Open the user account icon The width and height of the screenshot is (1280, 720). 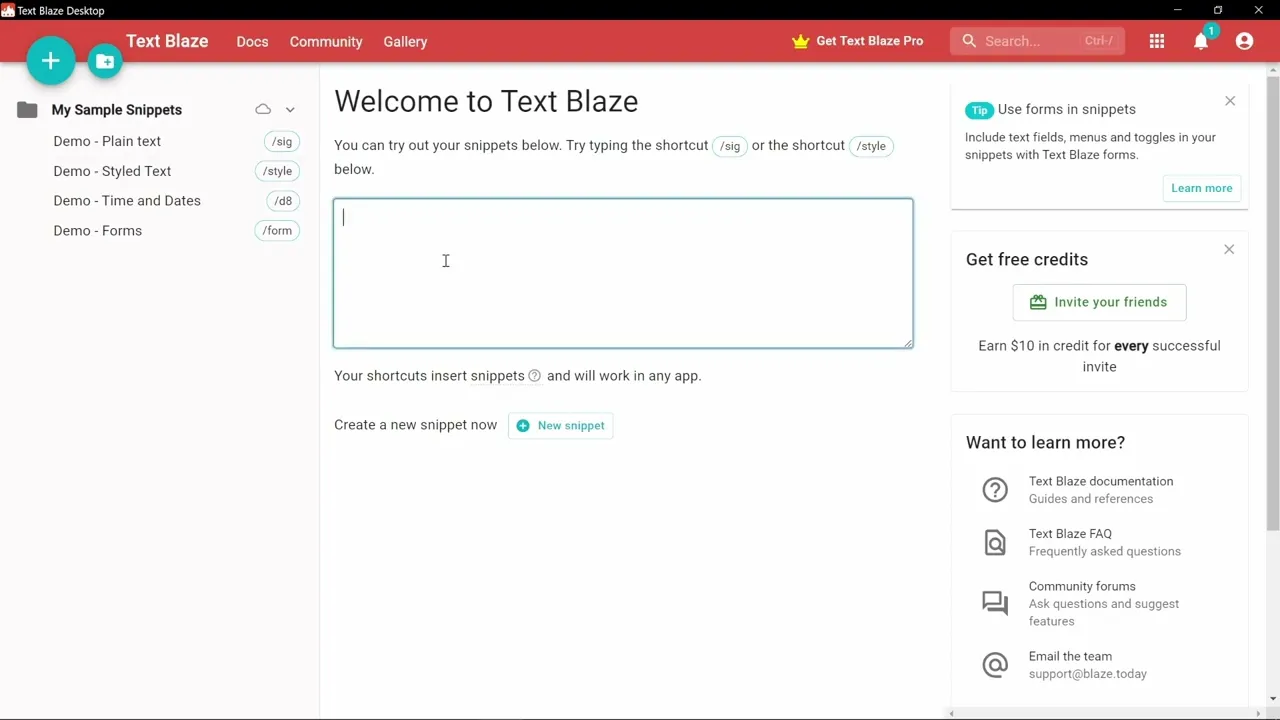coord(1244,41)
